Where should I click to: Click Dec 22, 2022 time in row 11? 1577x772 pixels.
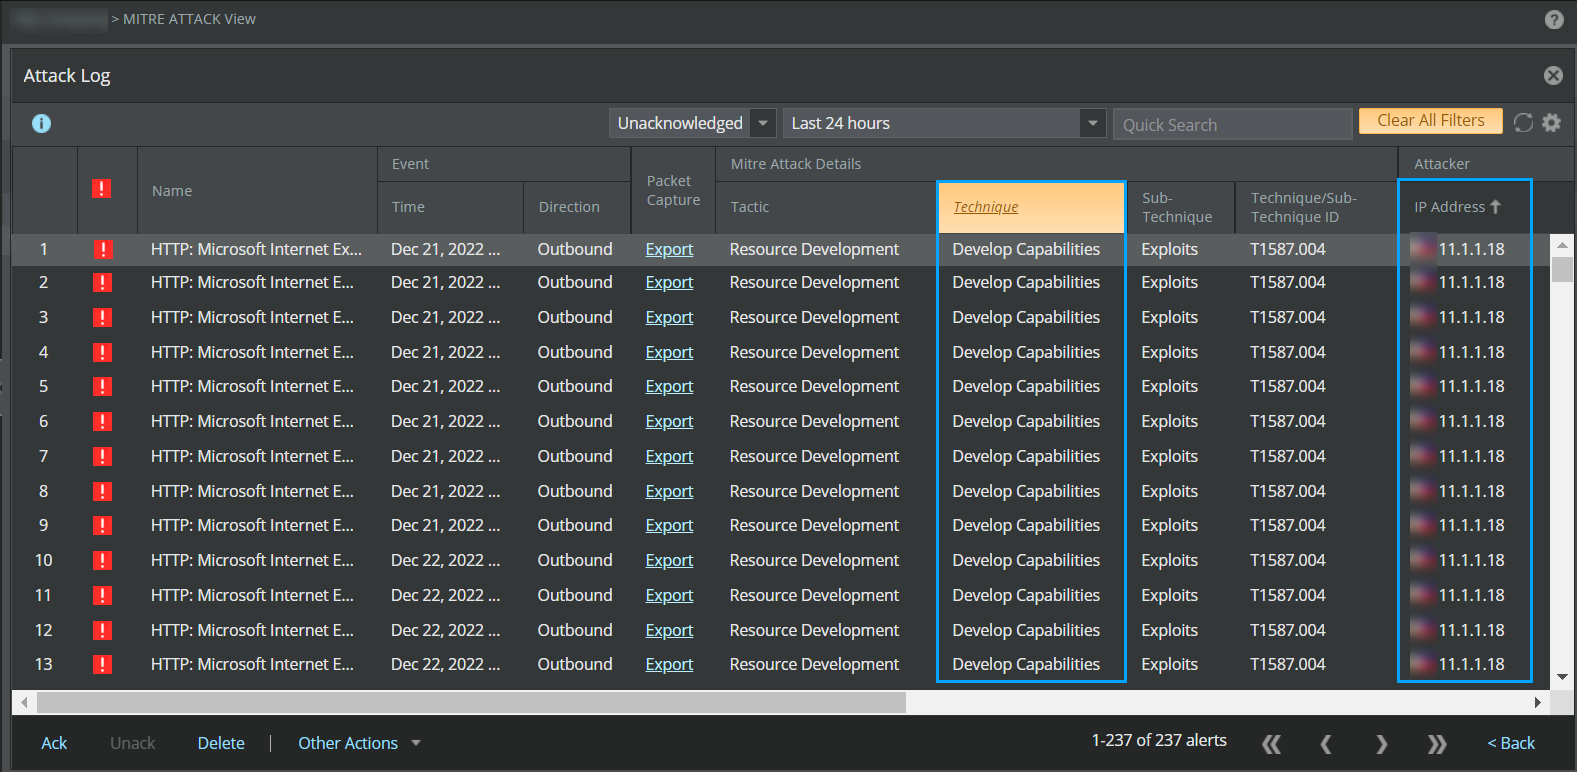[x=445, y=595]
